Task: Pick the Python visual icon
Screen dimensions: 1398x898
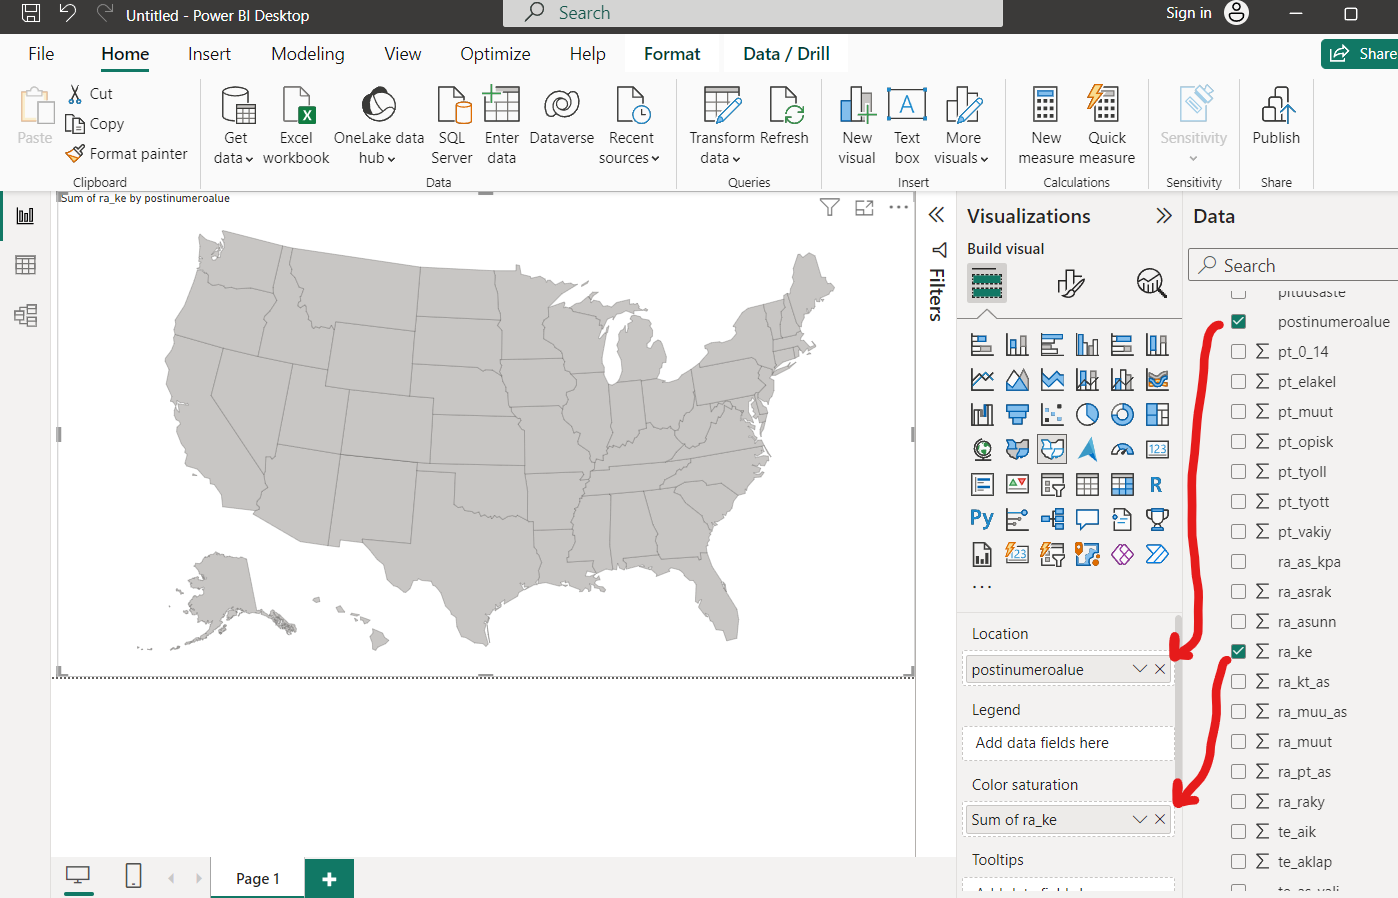Action: pos(982,518)
